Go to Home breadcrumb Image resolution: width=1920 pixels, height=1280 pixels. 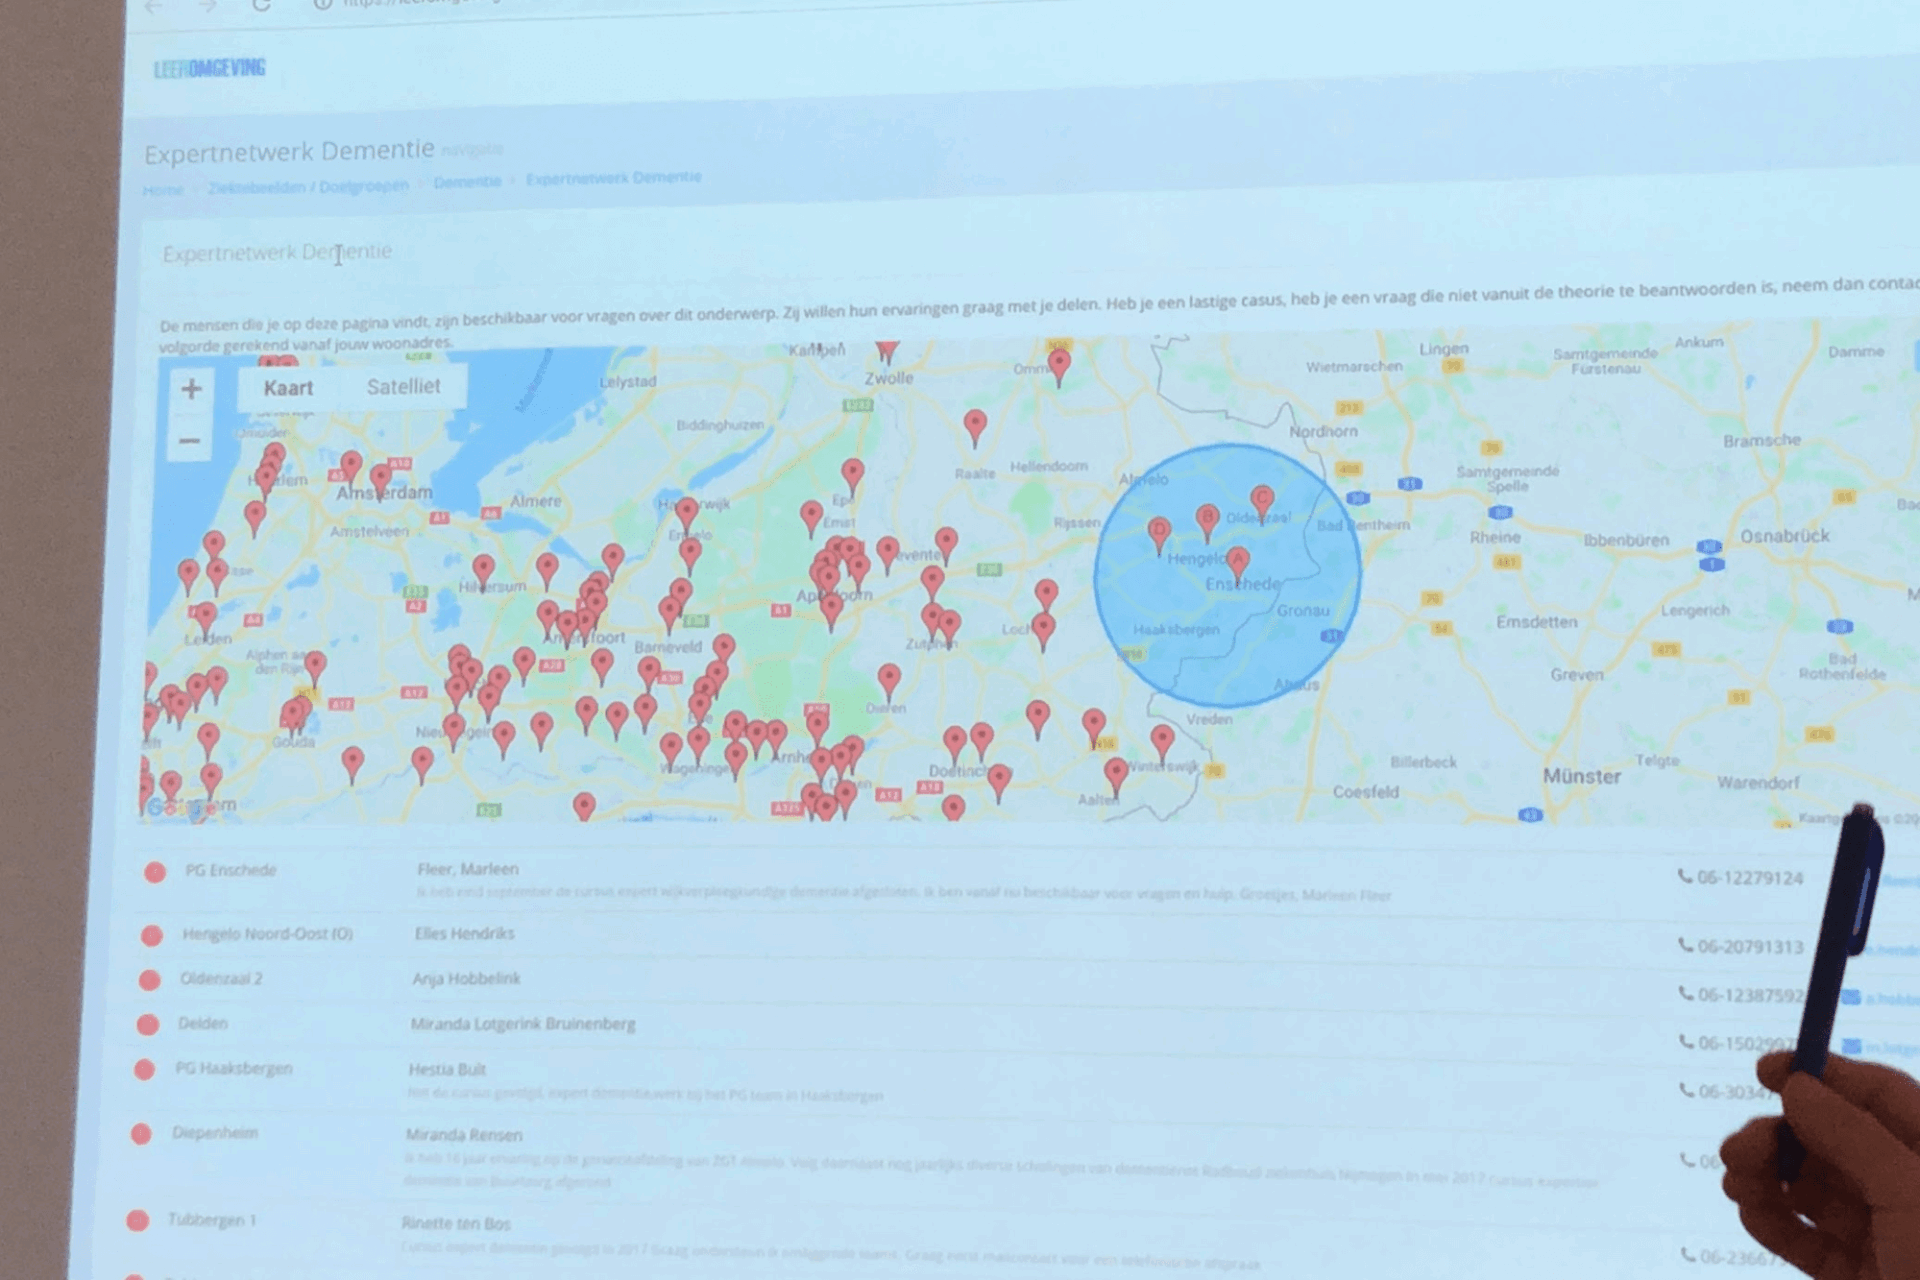pos(162,190)
